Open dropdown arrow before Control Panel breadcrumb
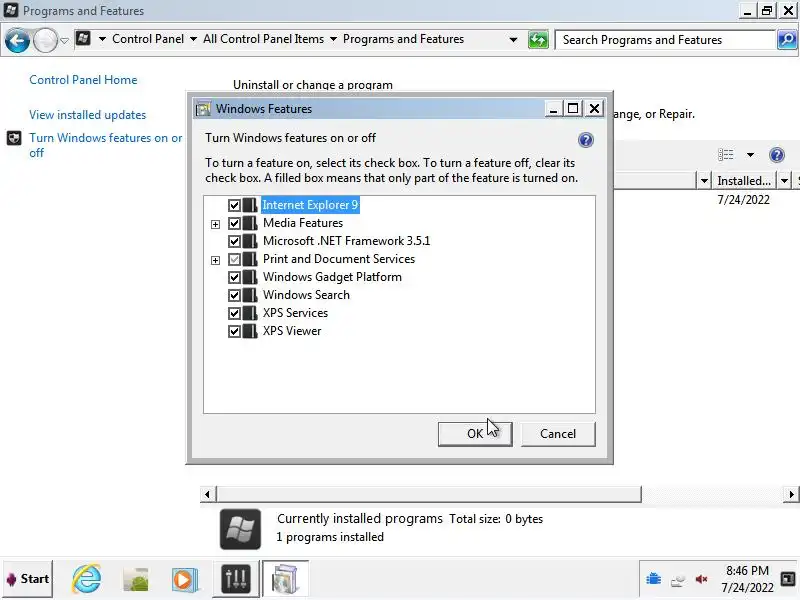Viewport: 800px width, 600px height. pos(102,39)
